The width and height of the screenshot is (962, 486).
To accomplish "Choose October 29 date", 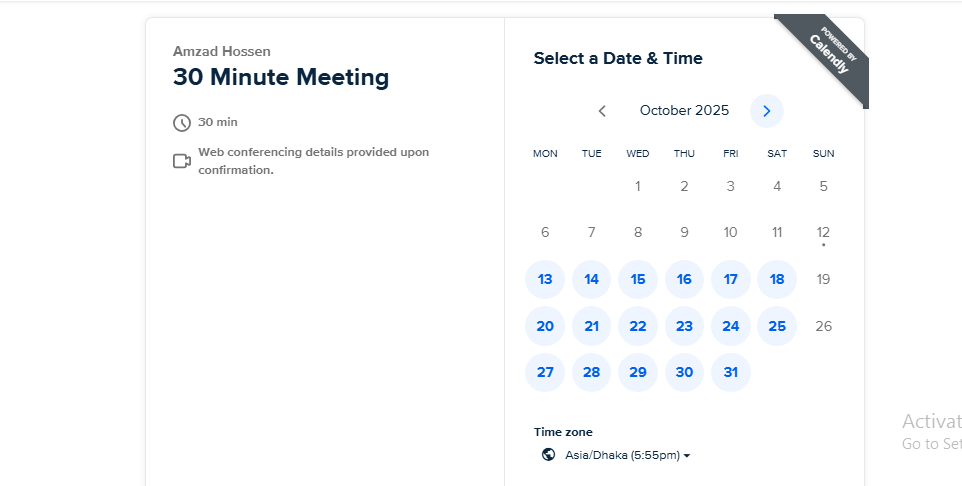I will click(638, 372).
